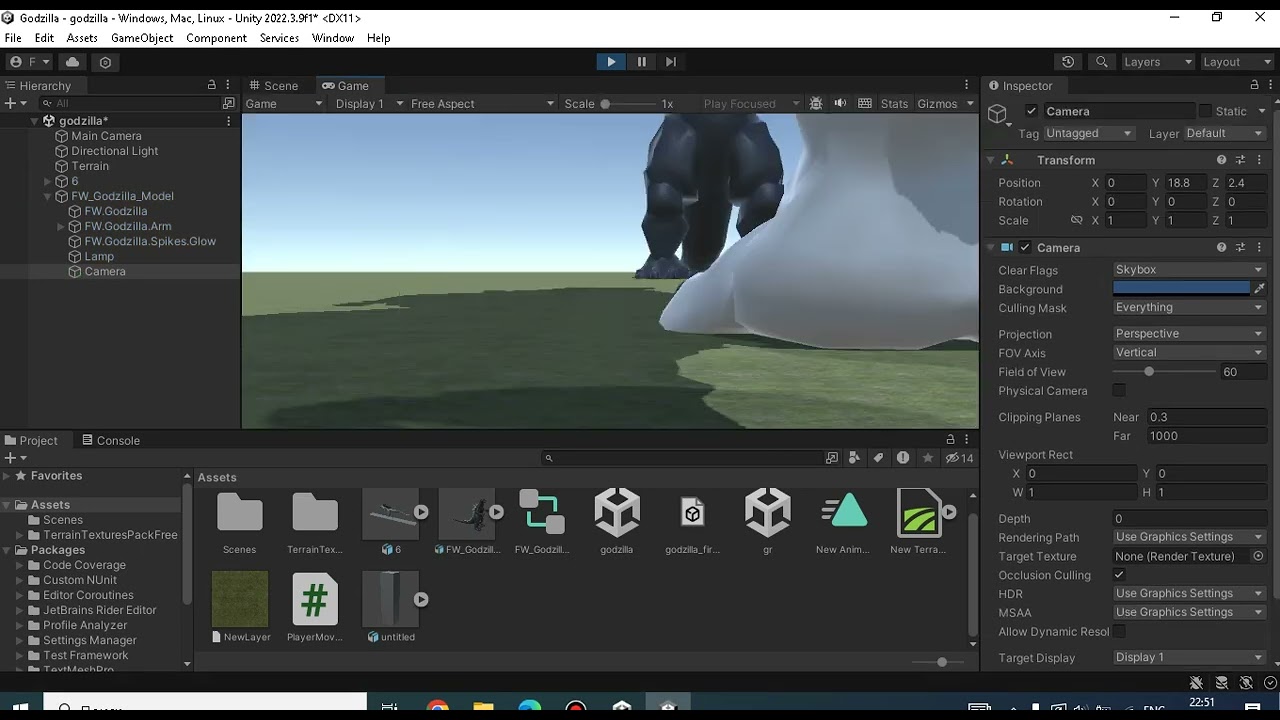The image size is (1280, 720).
Task: Open the Transform component options menu
Action: tap(1259, 160)
